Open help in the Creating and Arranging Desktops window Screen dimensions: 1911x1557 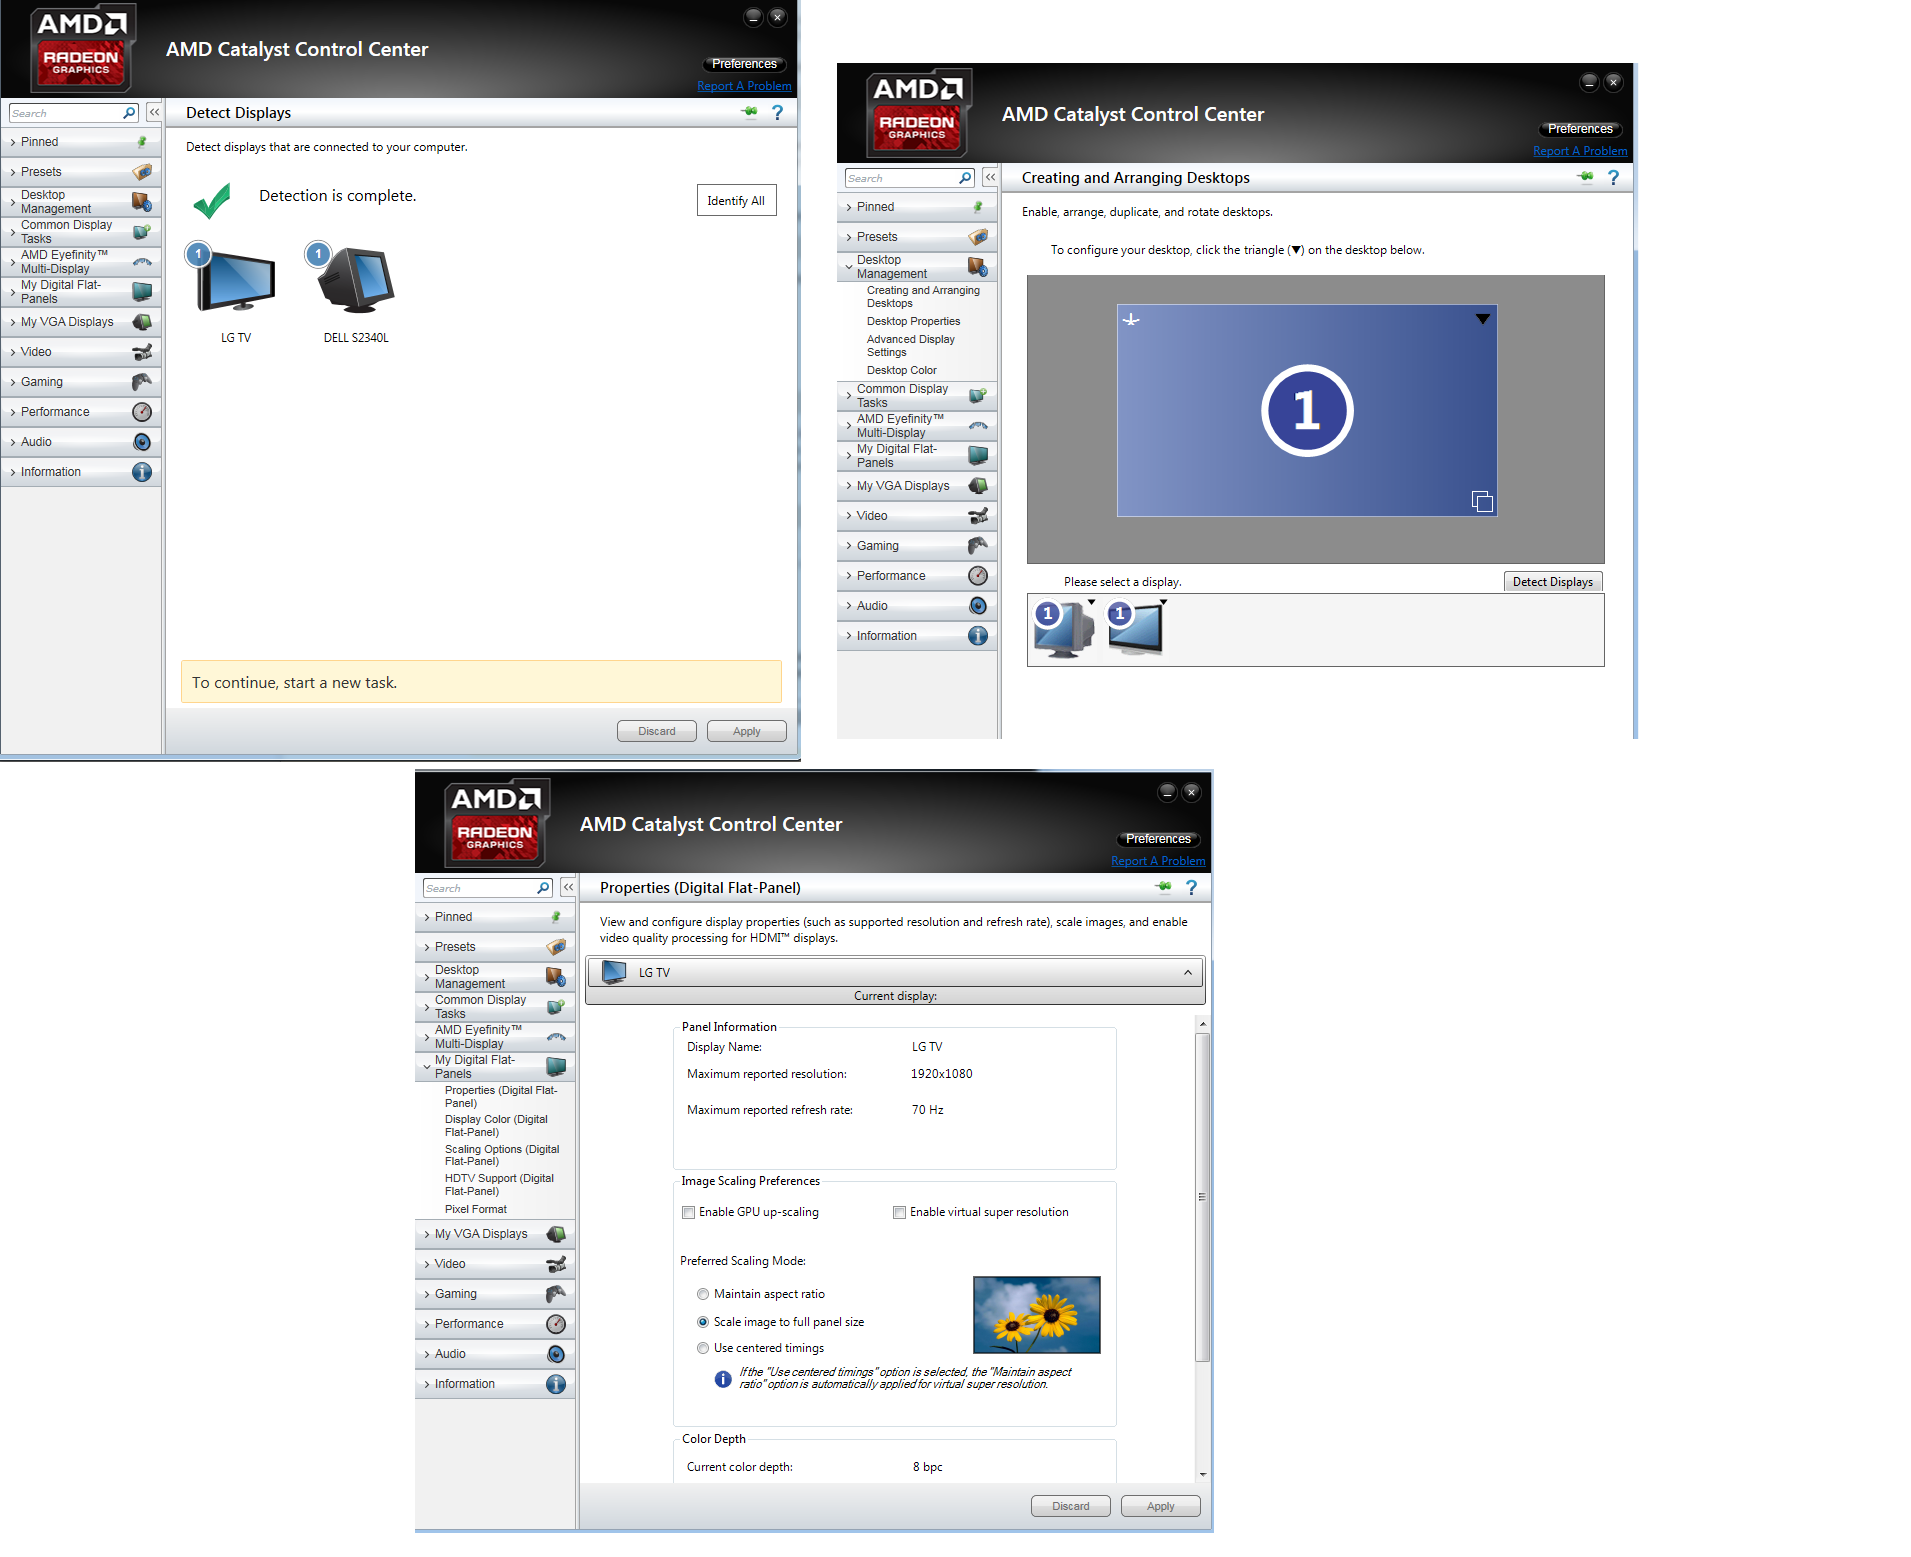(x=1613, y=177)
